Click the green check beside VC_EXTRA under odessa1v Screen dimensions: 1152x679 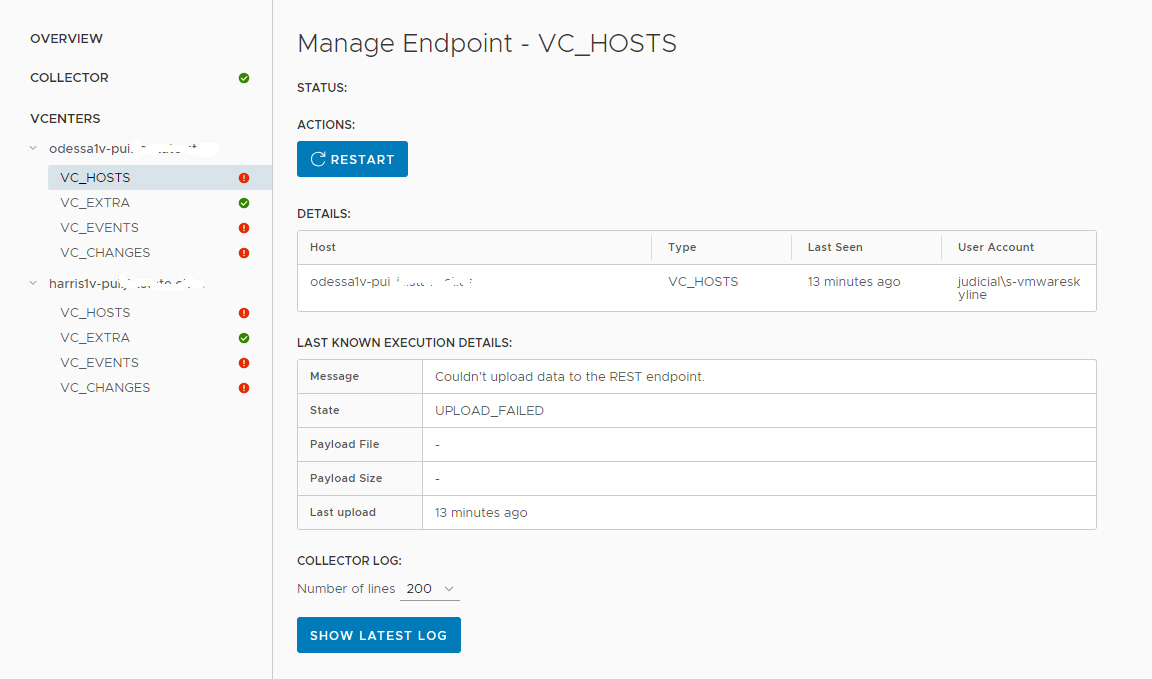coord(243,202)
